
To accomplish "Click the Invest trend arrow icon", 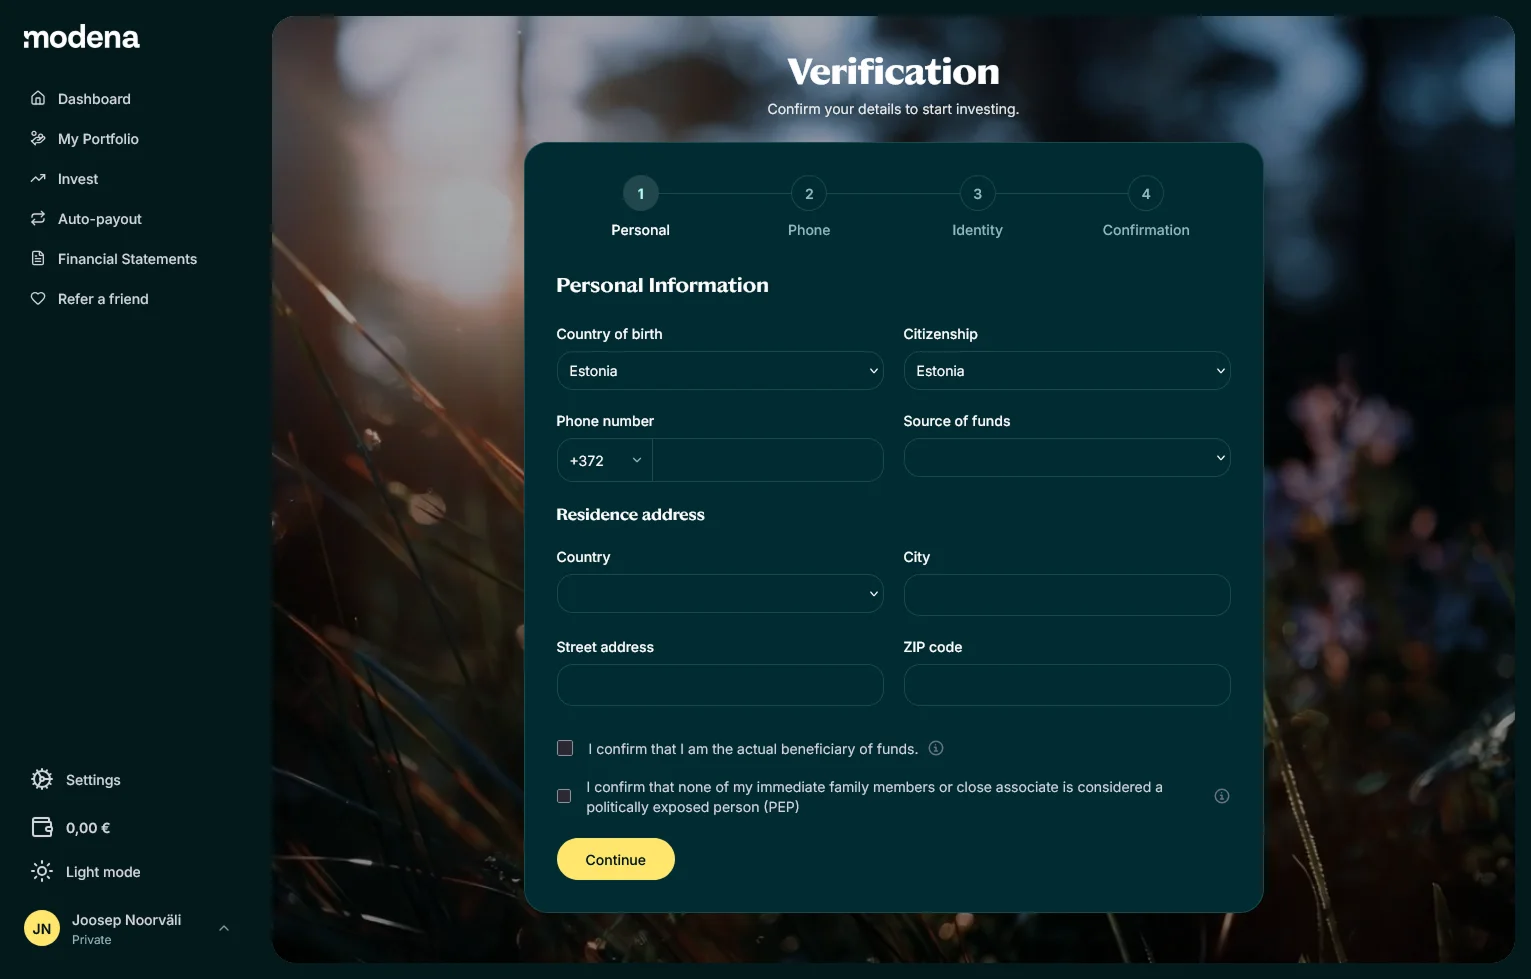I will (x=38, y=178).
